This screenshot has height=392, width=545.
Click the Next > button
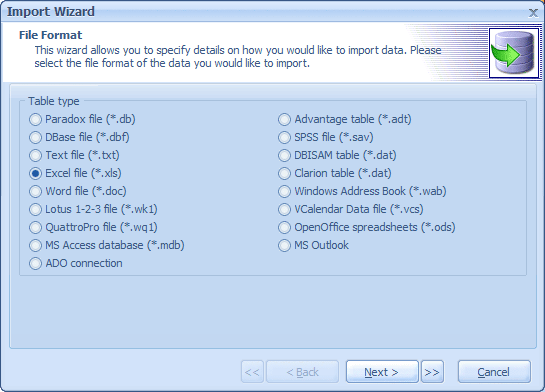pyautogui.click(x=382, y=372)
